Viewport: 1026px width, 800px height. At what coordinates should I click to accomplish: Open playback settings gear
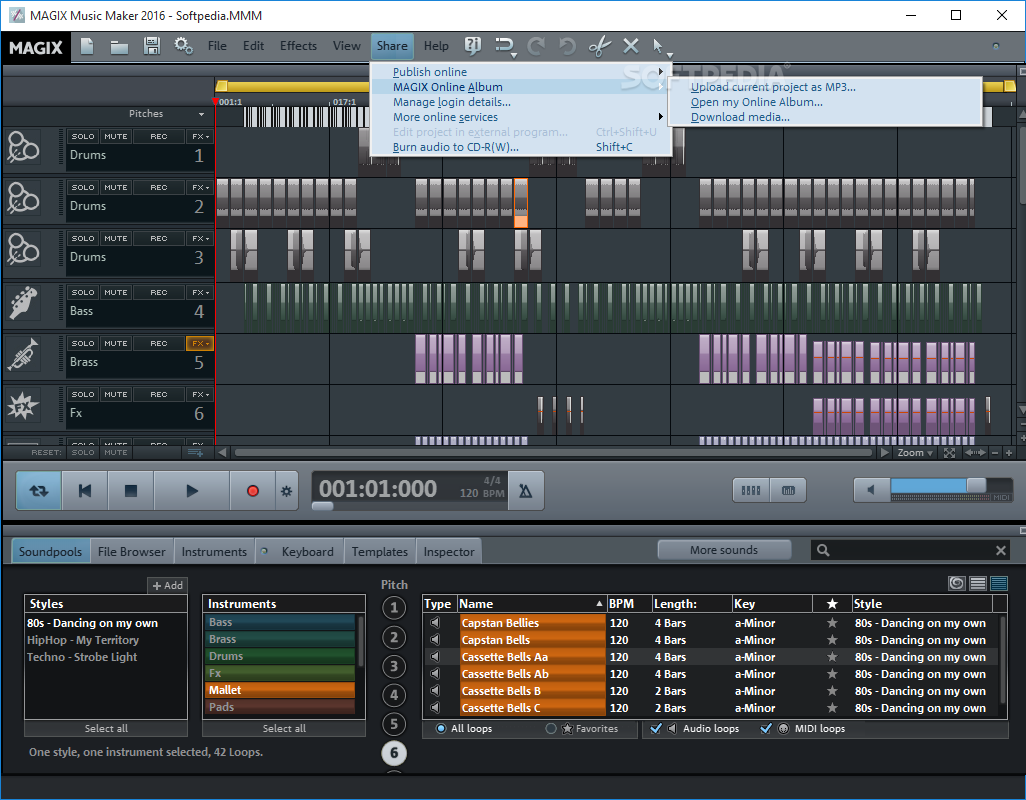tap(287, 491)
